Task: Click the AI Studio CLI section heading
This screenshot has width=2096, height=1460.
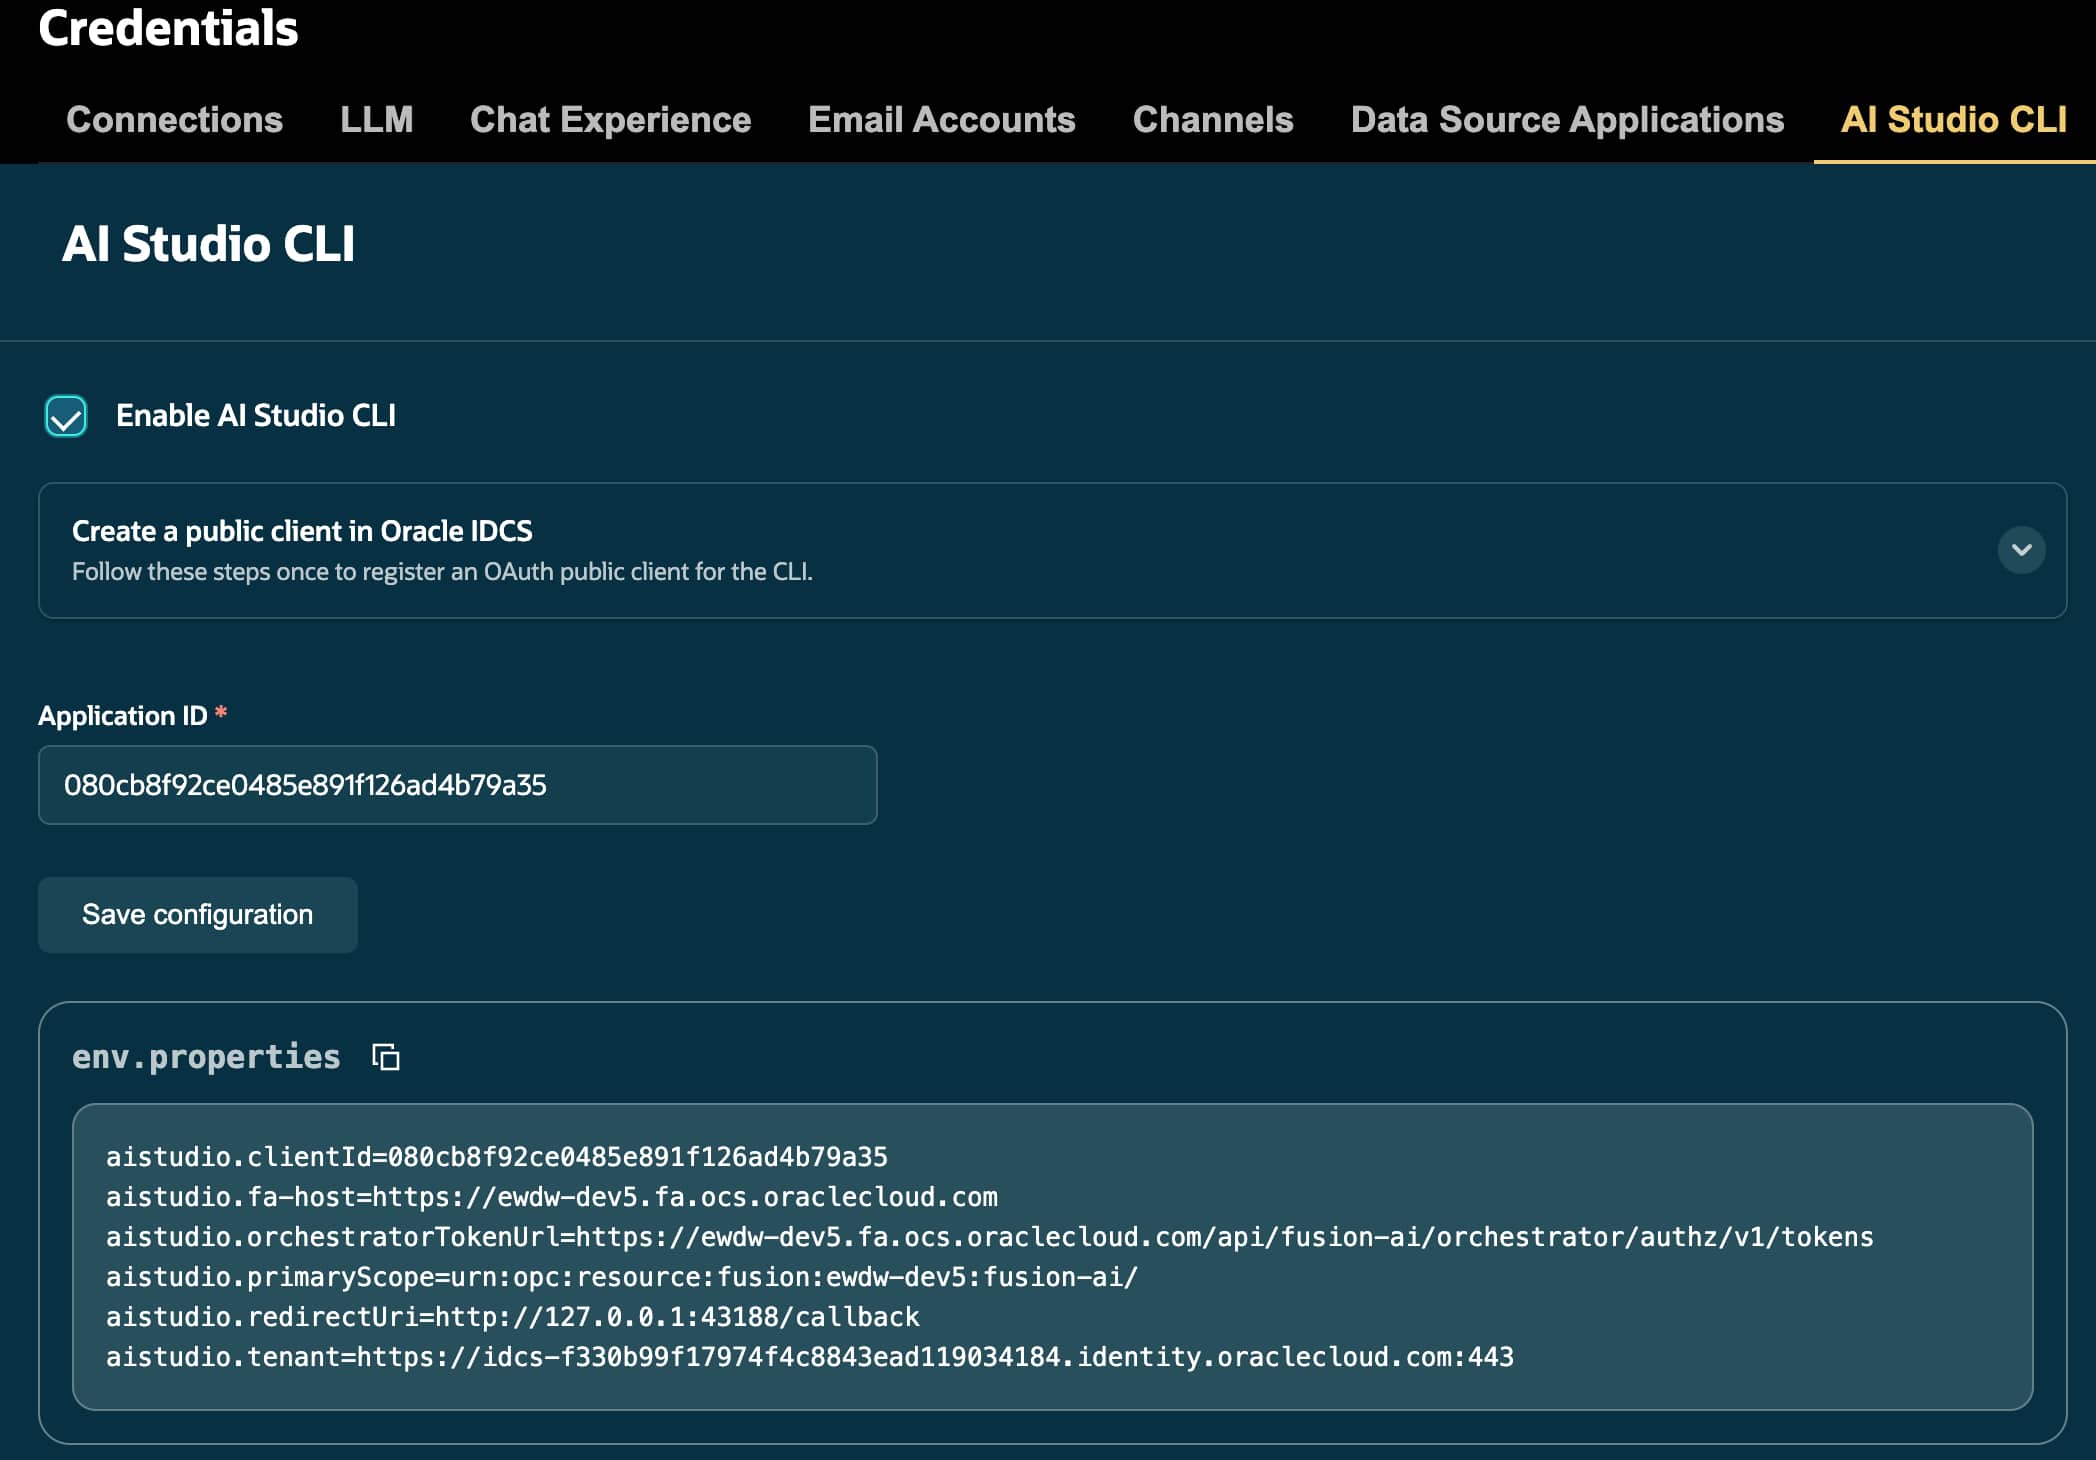Action: click(x=208, y=244)
